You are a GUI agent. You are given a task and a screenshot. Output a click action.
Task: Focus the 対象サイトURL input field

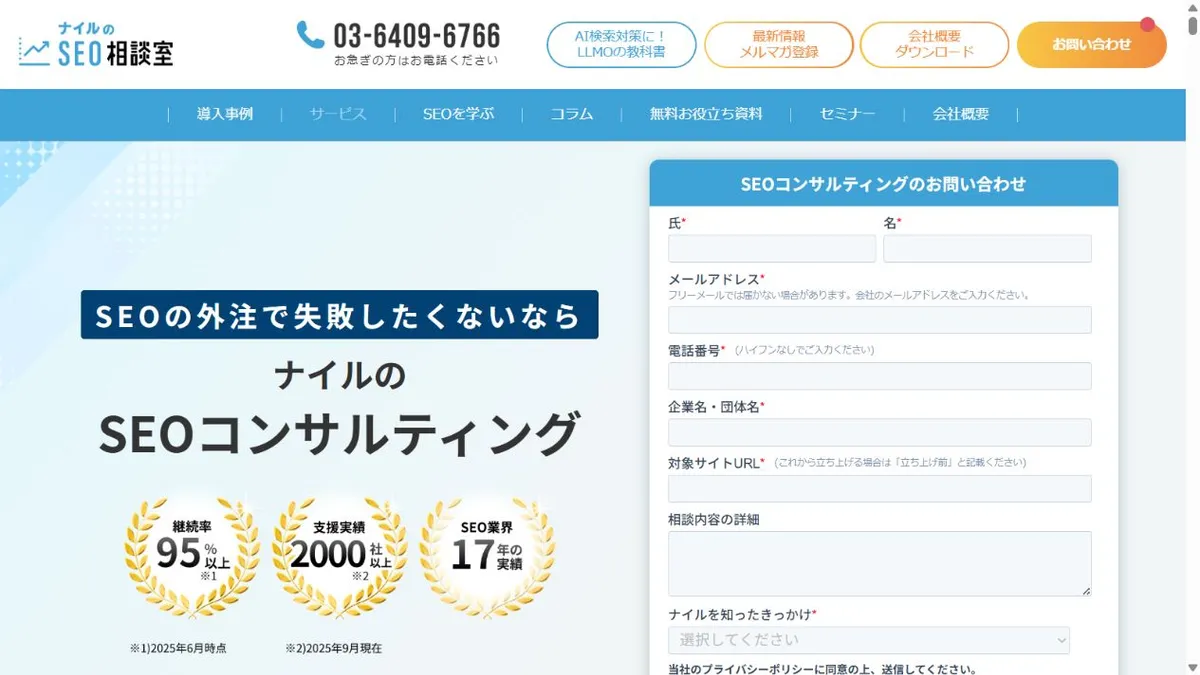coord(880,489)
